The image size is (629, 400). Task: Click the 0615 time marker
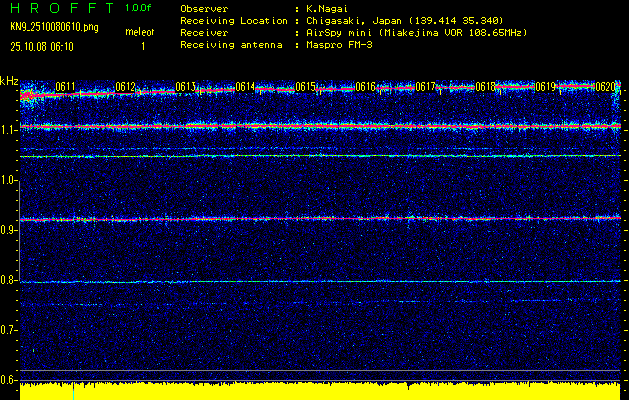tap(305, 87)
